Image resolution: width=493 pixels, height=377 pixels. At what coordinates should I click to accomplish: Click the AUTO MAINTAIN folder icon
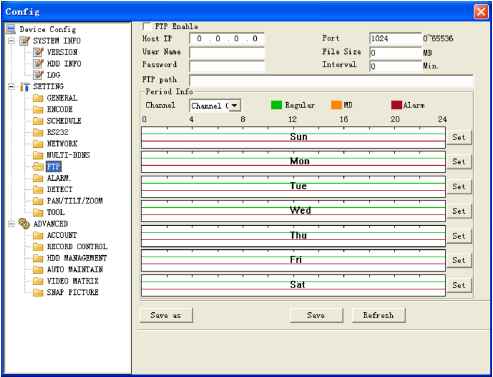(x=38, y=270)
